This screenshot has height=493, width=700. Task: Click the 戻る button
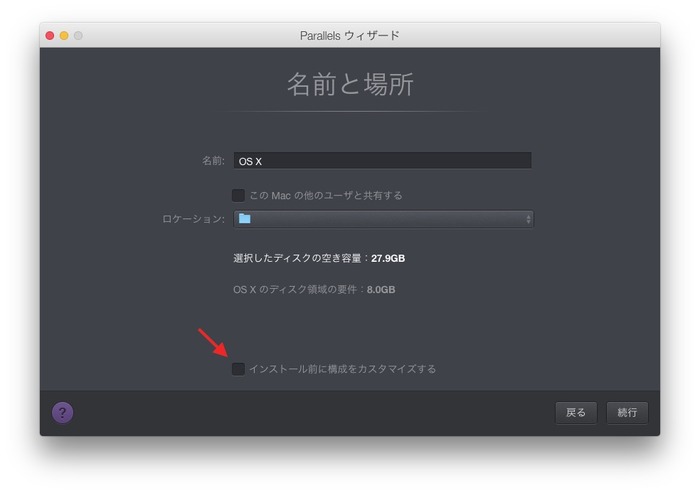(x=576, y=413)
